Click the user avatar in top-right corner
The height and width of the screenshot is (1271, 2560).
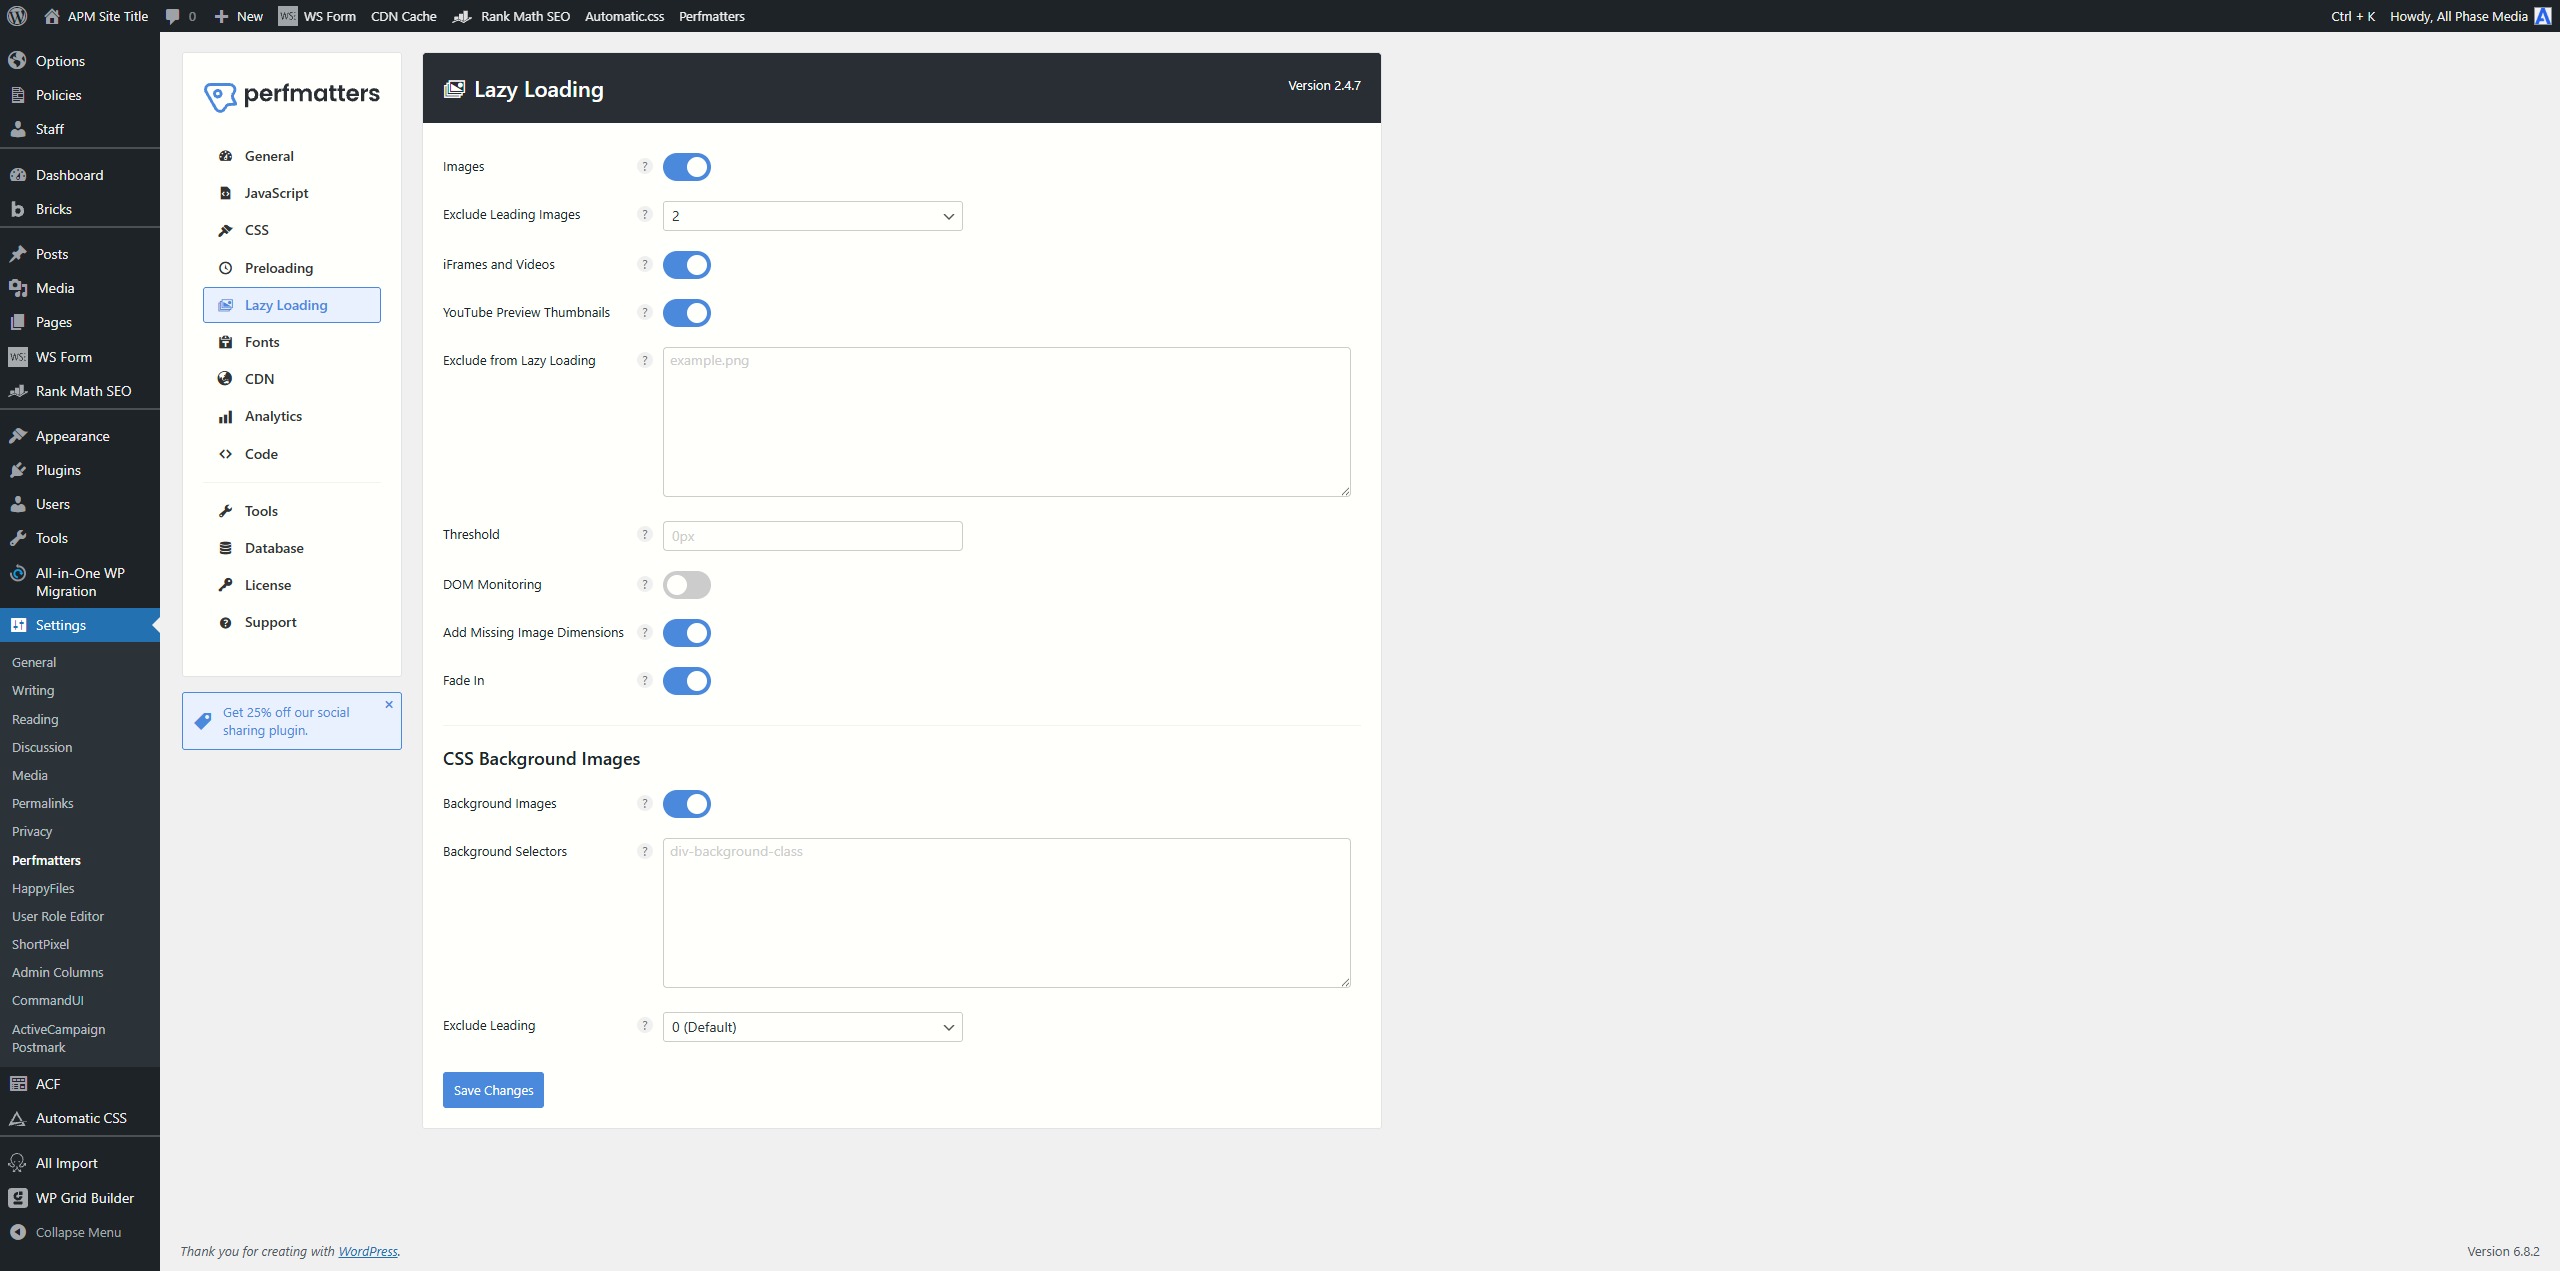pos(2542,16)
